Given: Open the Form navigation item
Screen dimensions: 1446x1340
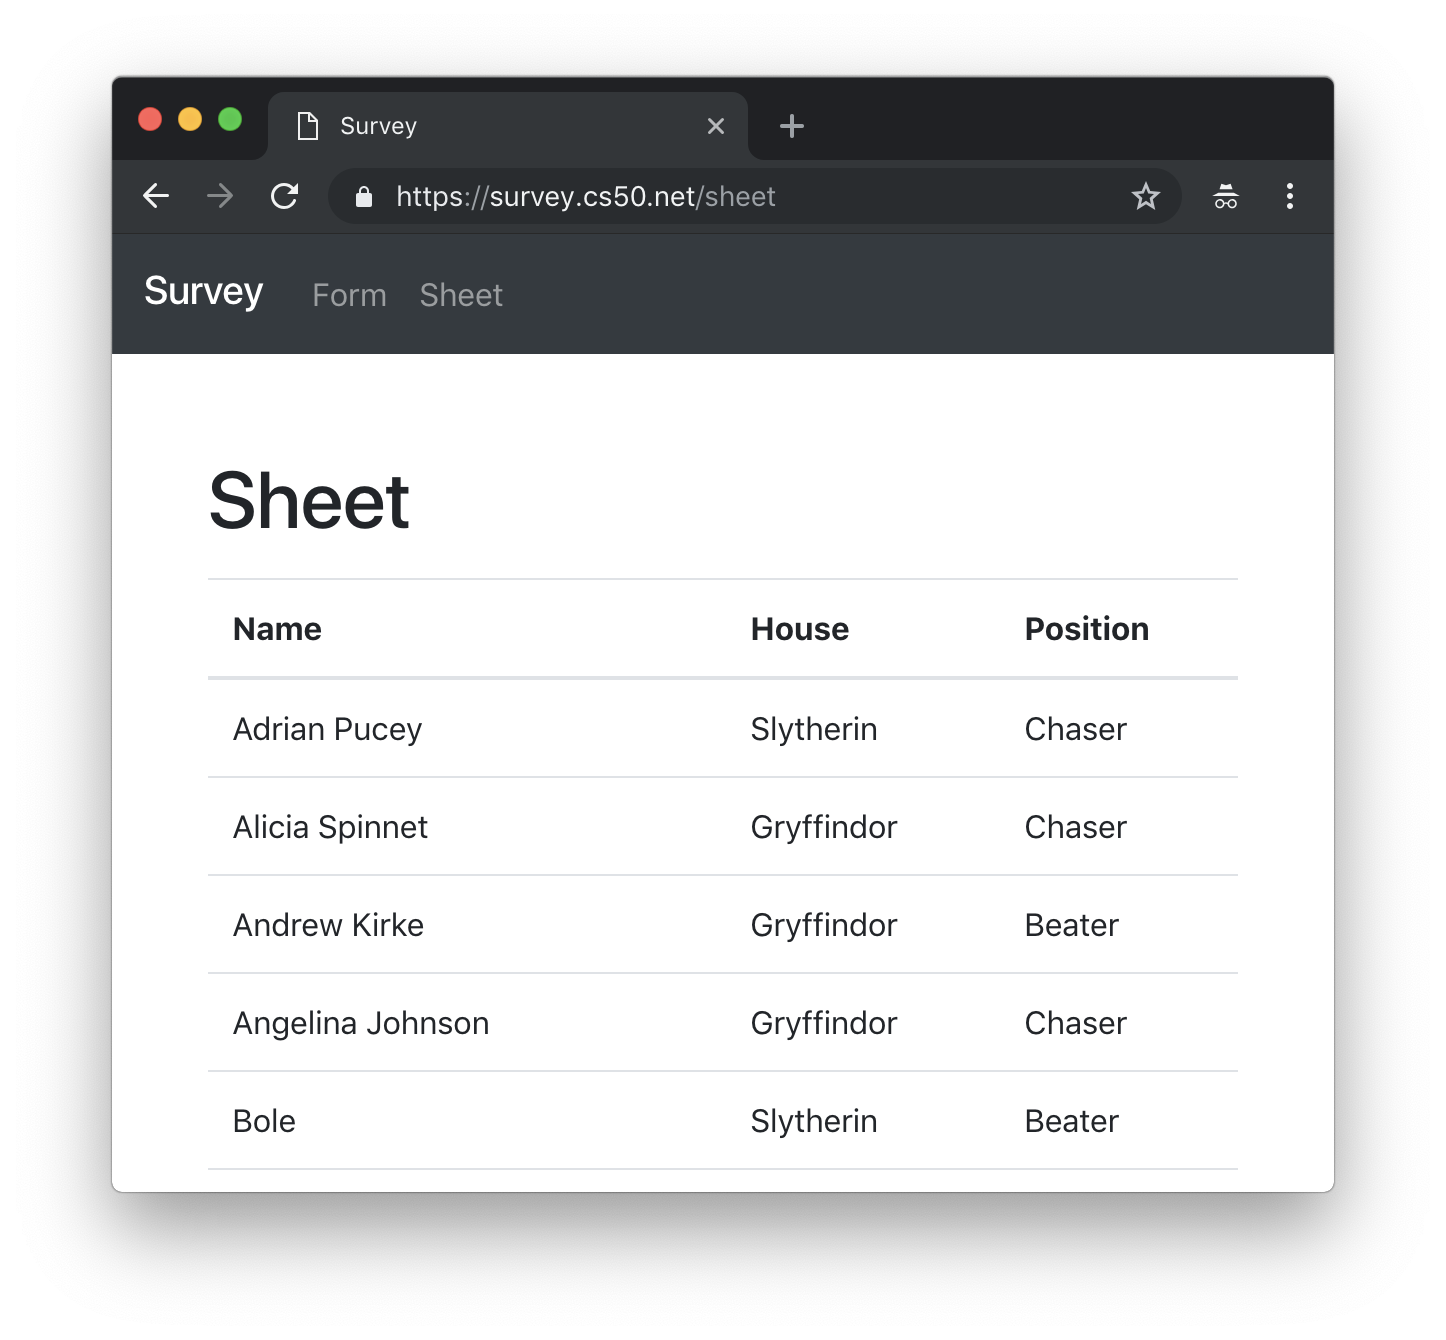Looking at the screenshot, I should [x=348, y=295].
